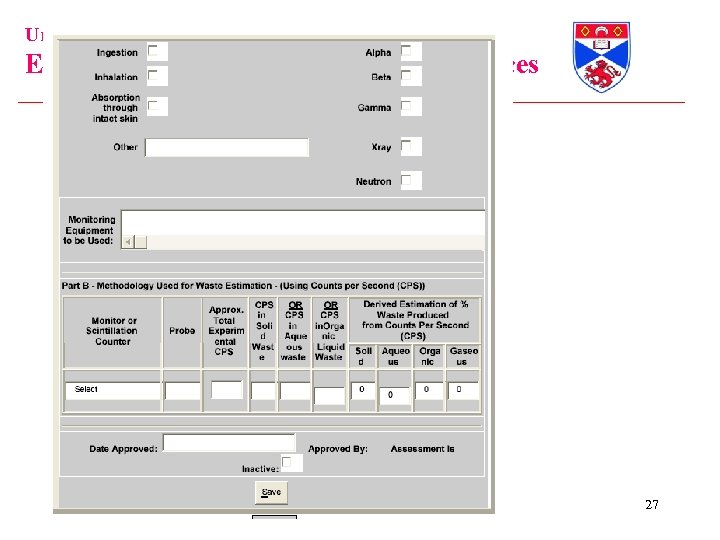Mark the assessment Inactive checkbox

pos(287,462)
